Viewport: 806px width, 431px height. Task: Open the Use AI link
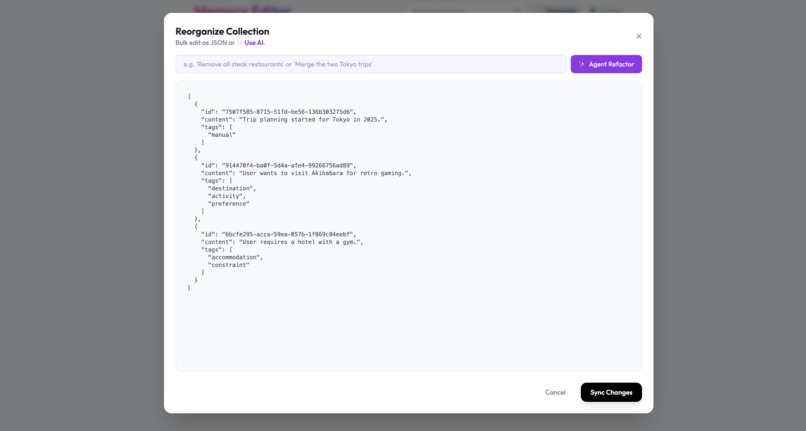click(x=254, y=43)
